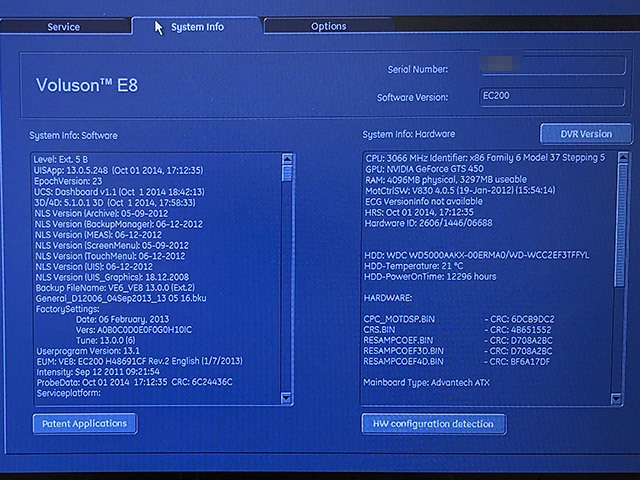Select the NLS Version (BackupManager) line
This screenshot has height=480, width=640.
[x=118, y=224]
